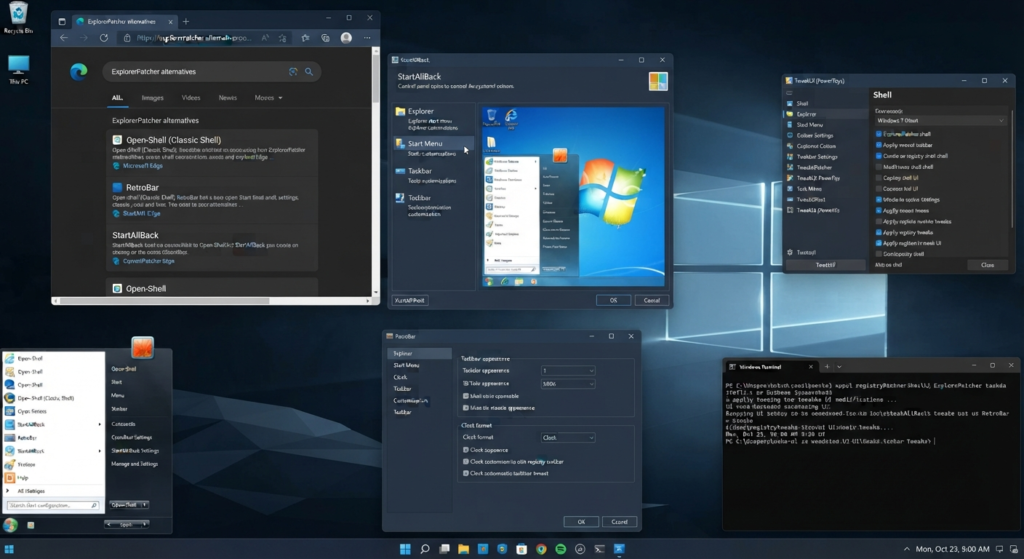Click the TweakUI hamburger menu icon
This screenshot has height=559, width=1024.
click(790, 93)
